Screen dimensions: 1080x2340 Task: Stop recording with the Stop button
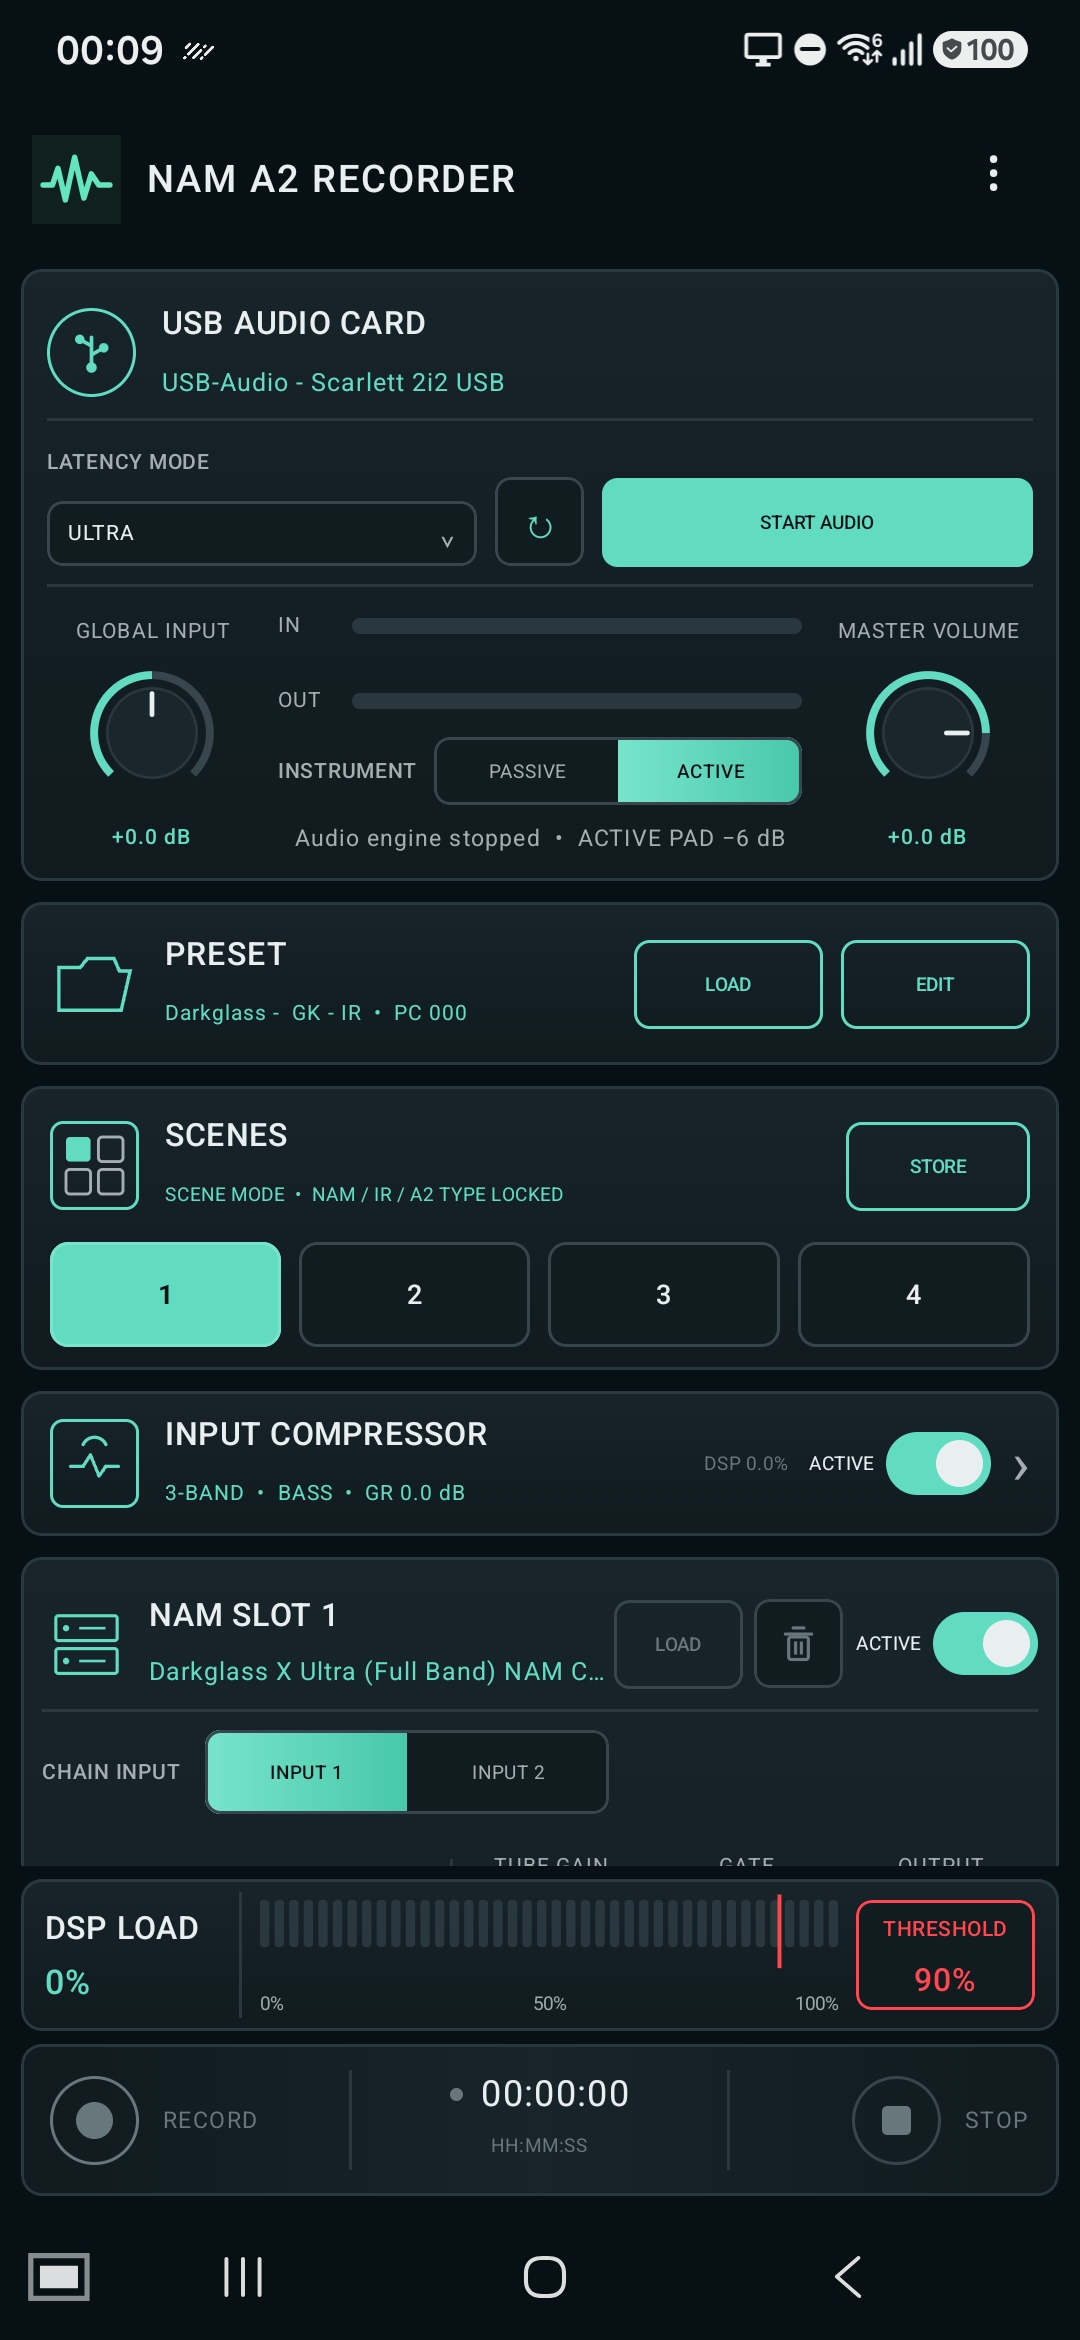point(896,2120)
